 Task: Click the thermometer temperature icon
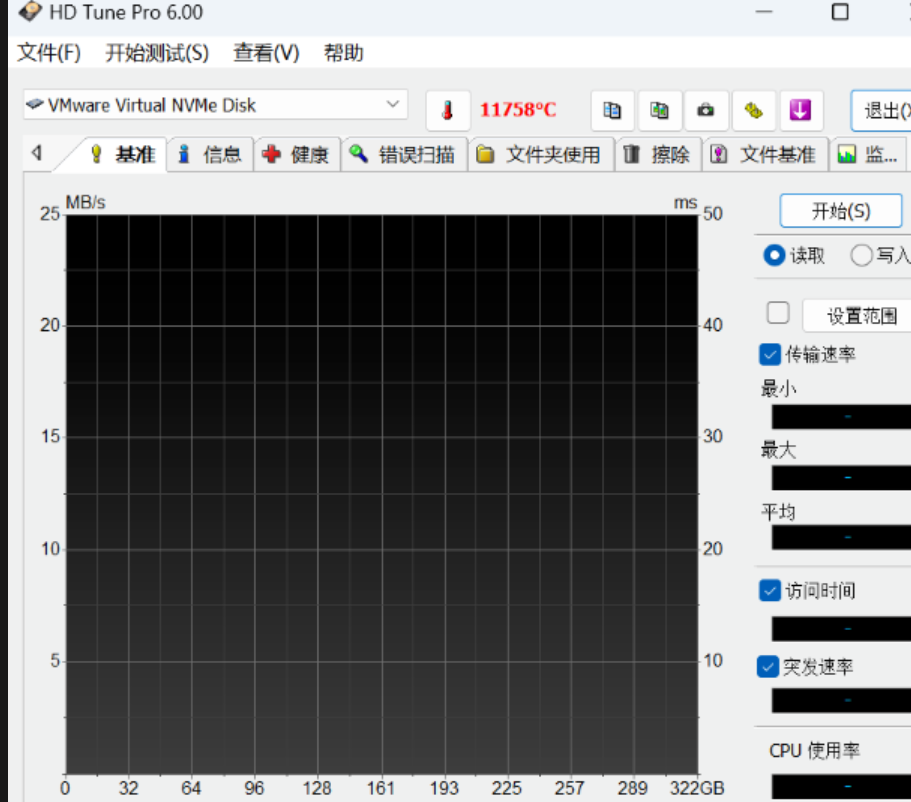pos(447,110)
